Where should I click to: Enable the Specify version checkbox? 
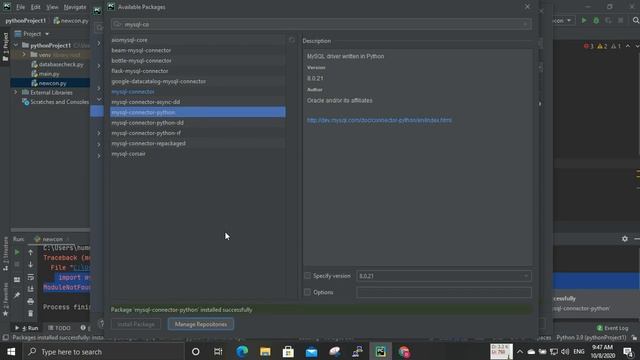tap(307, 276)
